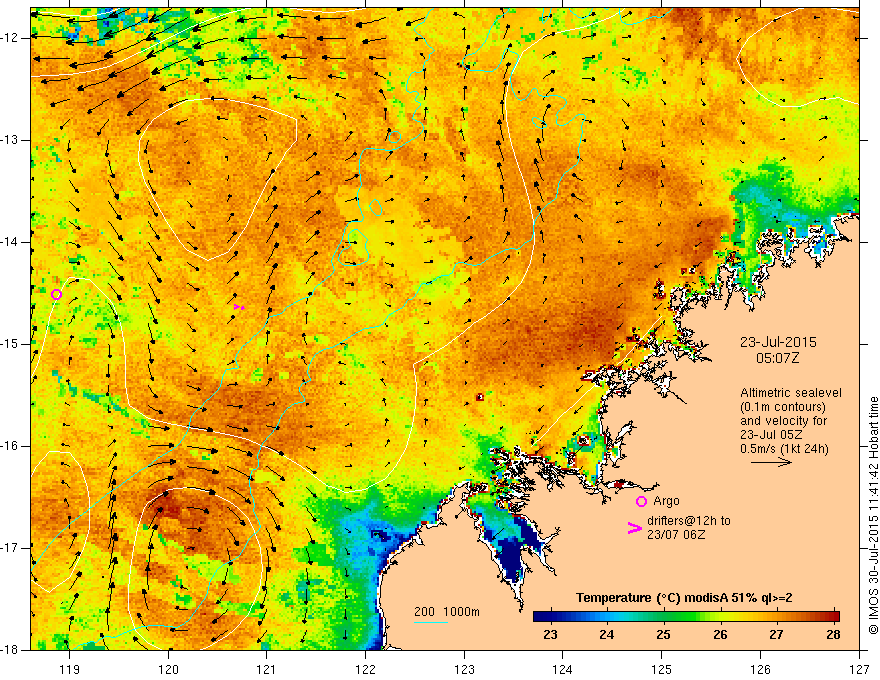Screen dimensions: 880x680
Task: Click the '24' colorbar tick label
Action: 607,635
